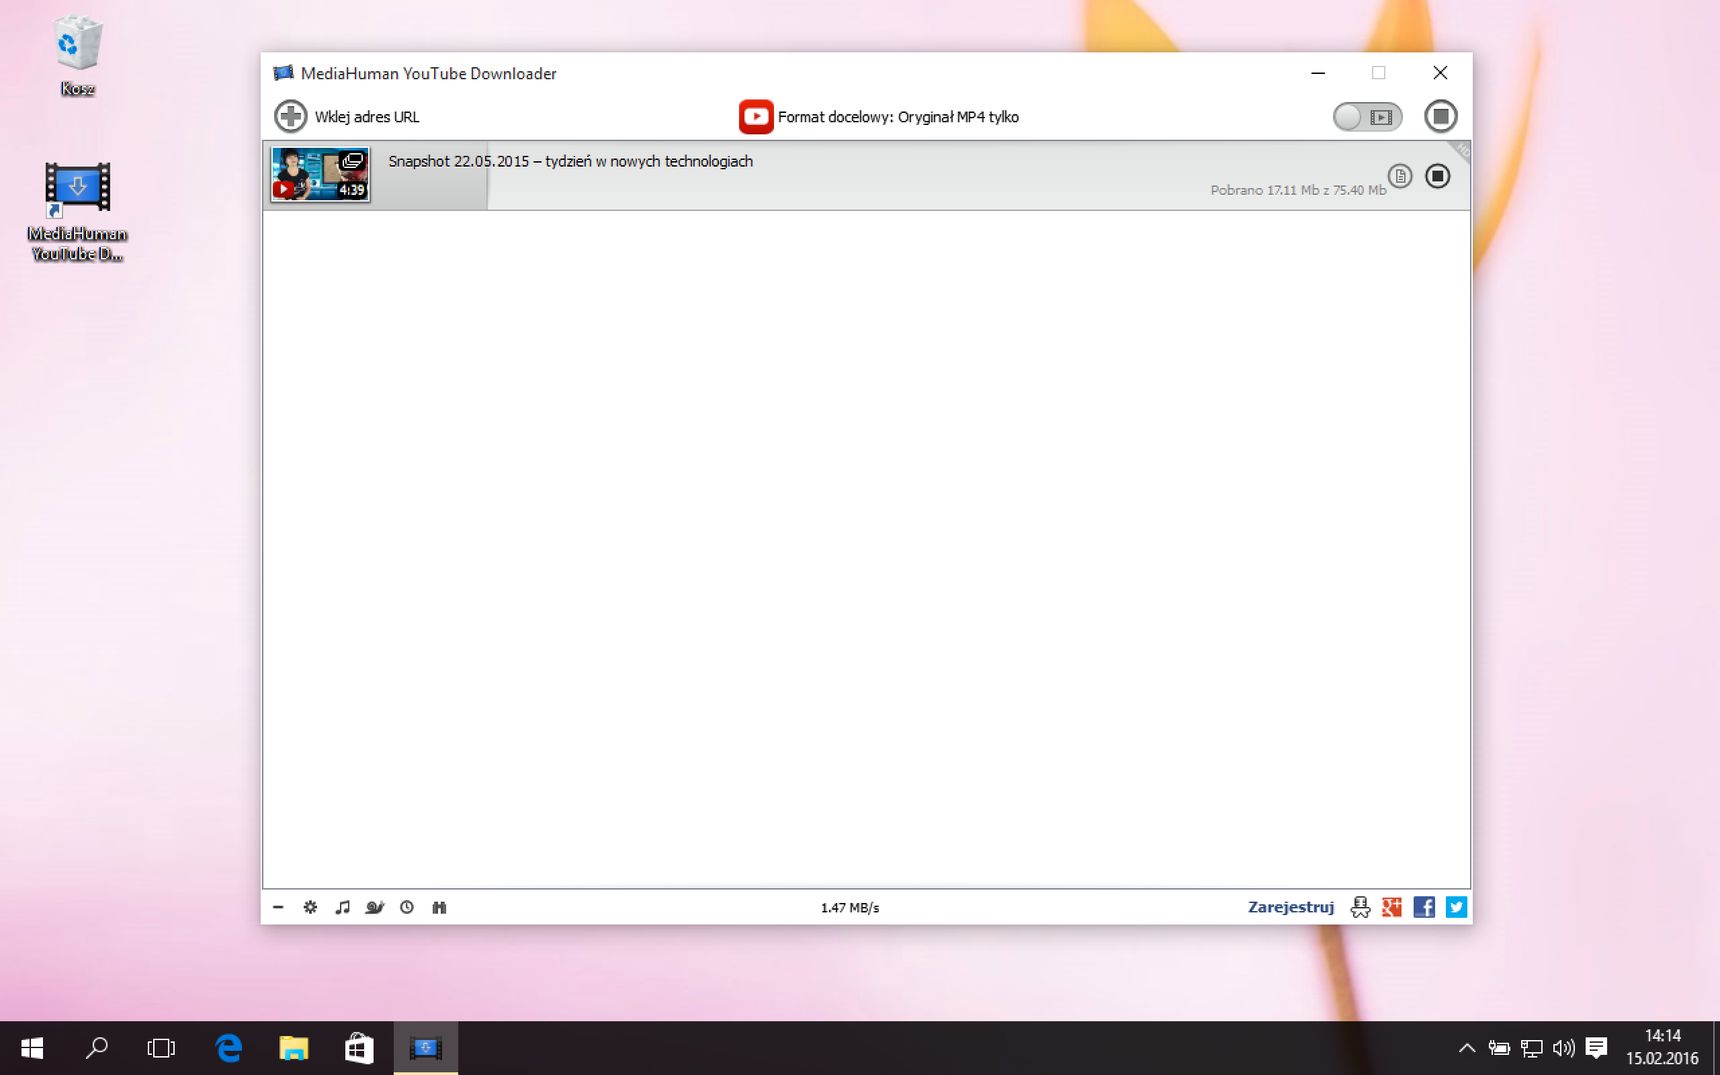Click the network tray icon
1720x1075 pixels.
click(1531, 1048)
